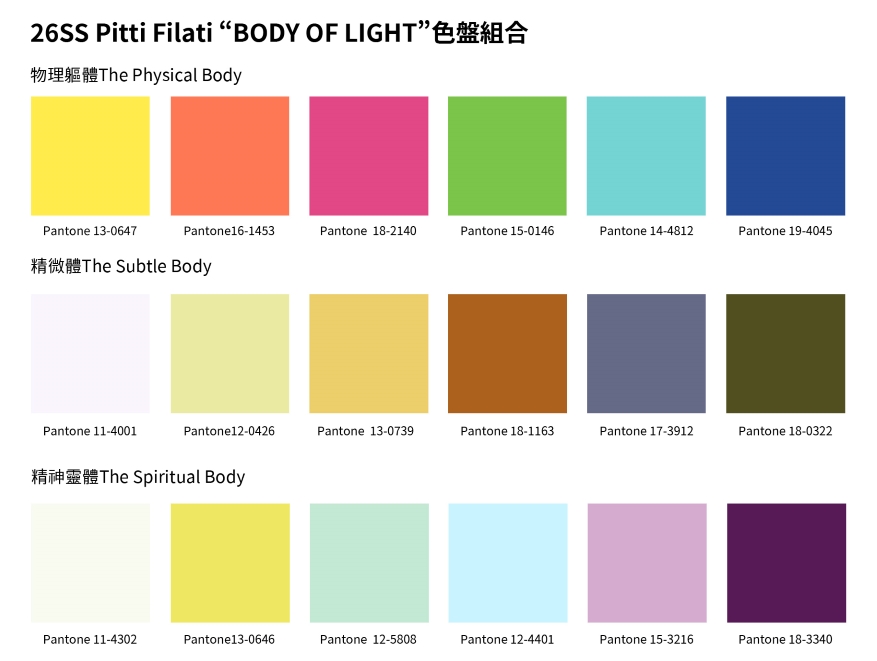Viewport: 877px width, 661px height.
Task: Pick the light blue Pantone 12-4401 swatch
Action: [508, 563]
